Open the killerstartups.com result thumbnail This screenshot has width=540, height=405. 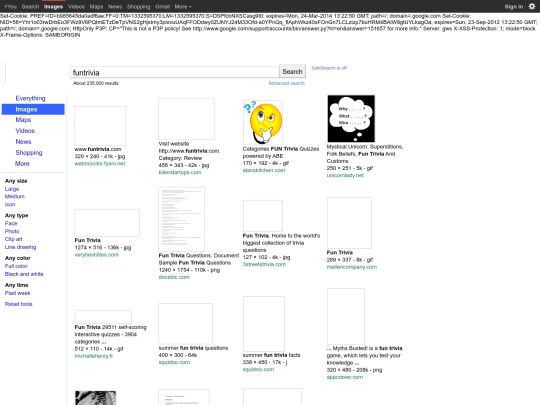point(186,119)
